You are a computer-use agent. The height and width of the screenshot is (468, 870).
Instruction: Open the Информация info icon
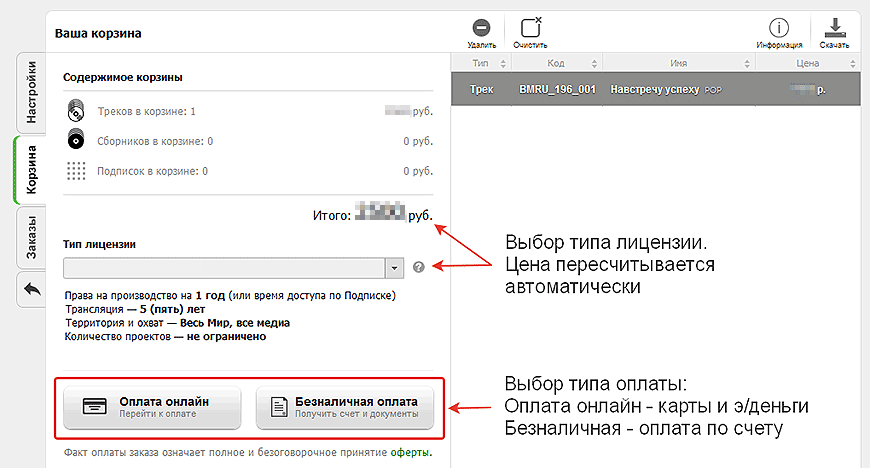pos(778,30)
